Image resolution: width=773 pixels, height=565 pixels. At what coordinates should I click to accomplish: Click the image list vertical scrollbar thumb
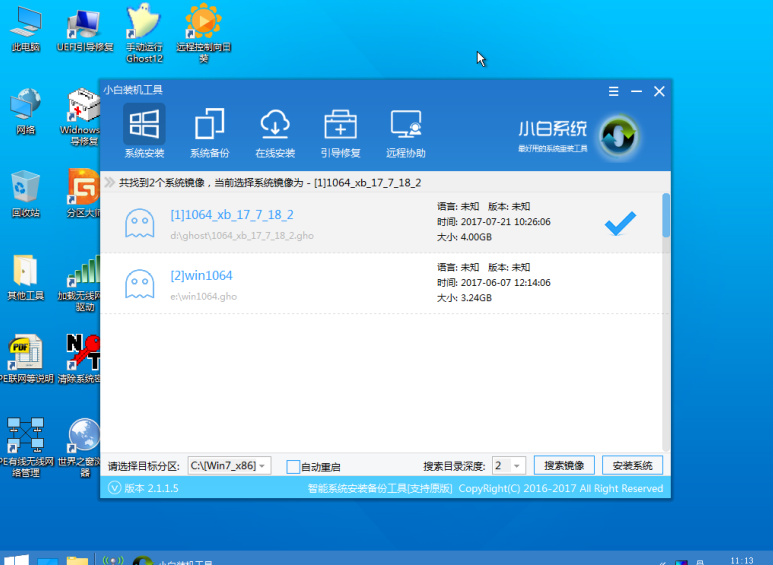(666, 215)
